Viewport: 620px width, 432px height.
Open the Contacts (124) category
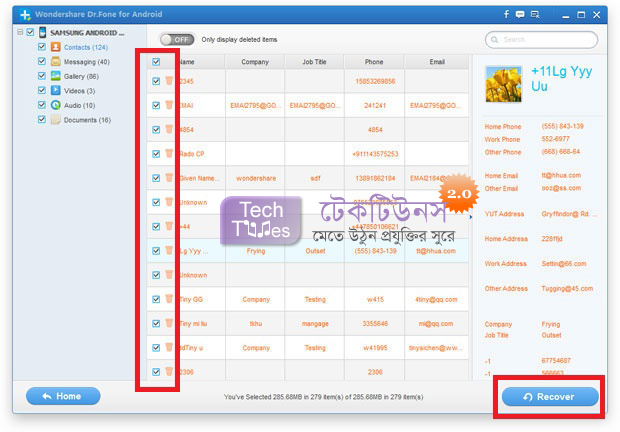click(86, 47)
